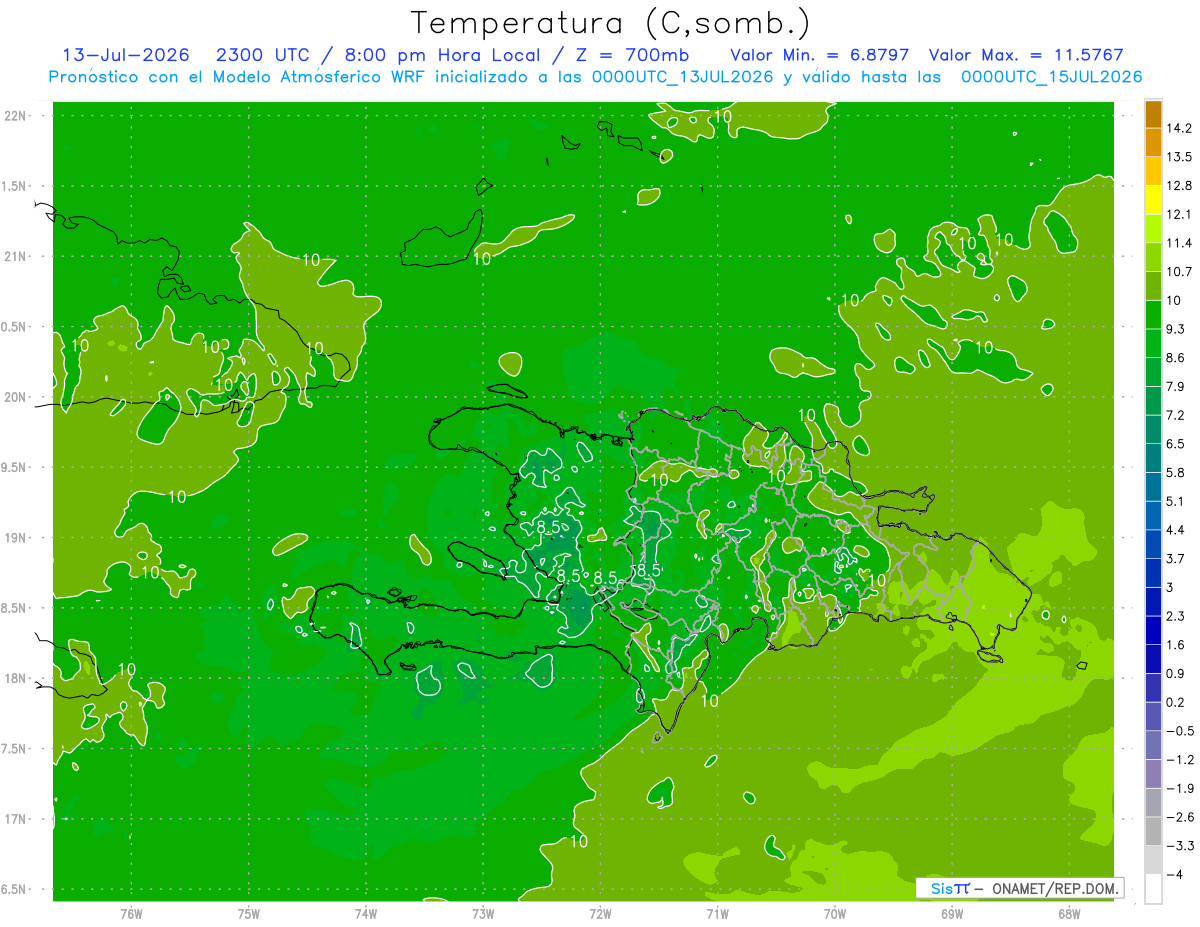
Task: Click legend value "-0.5"
Action: click(1180, 731)
